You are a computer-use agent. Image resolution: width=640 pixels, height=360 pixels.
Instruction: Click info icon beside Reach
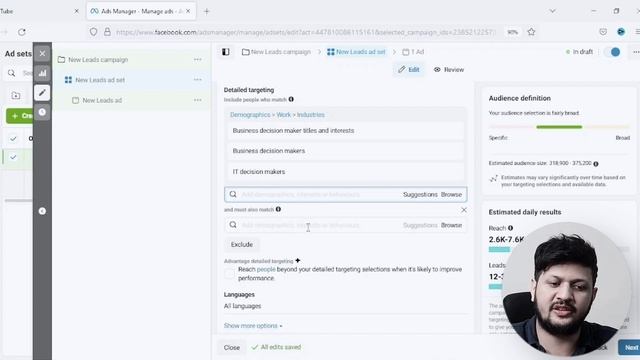tap(511, 228)
